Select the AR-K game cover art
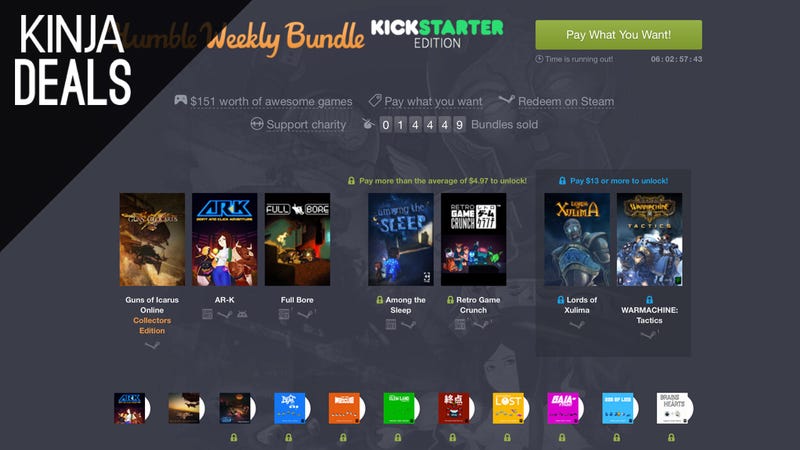This screenshot has height=450, width=800. point(224,239)
